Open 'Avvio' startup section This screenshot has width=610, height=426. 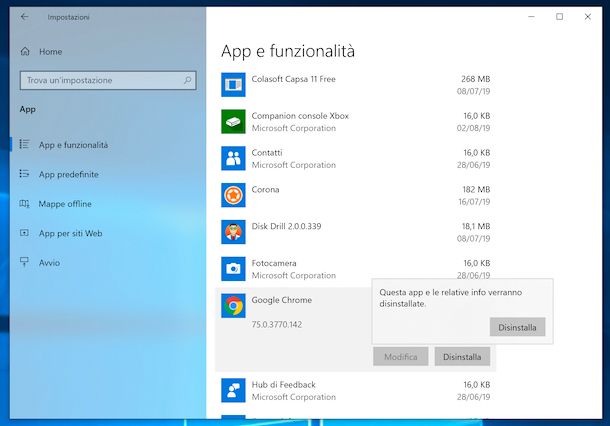coord(49,263)
